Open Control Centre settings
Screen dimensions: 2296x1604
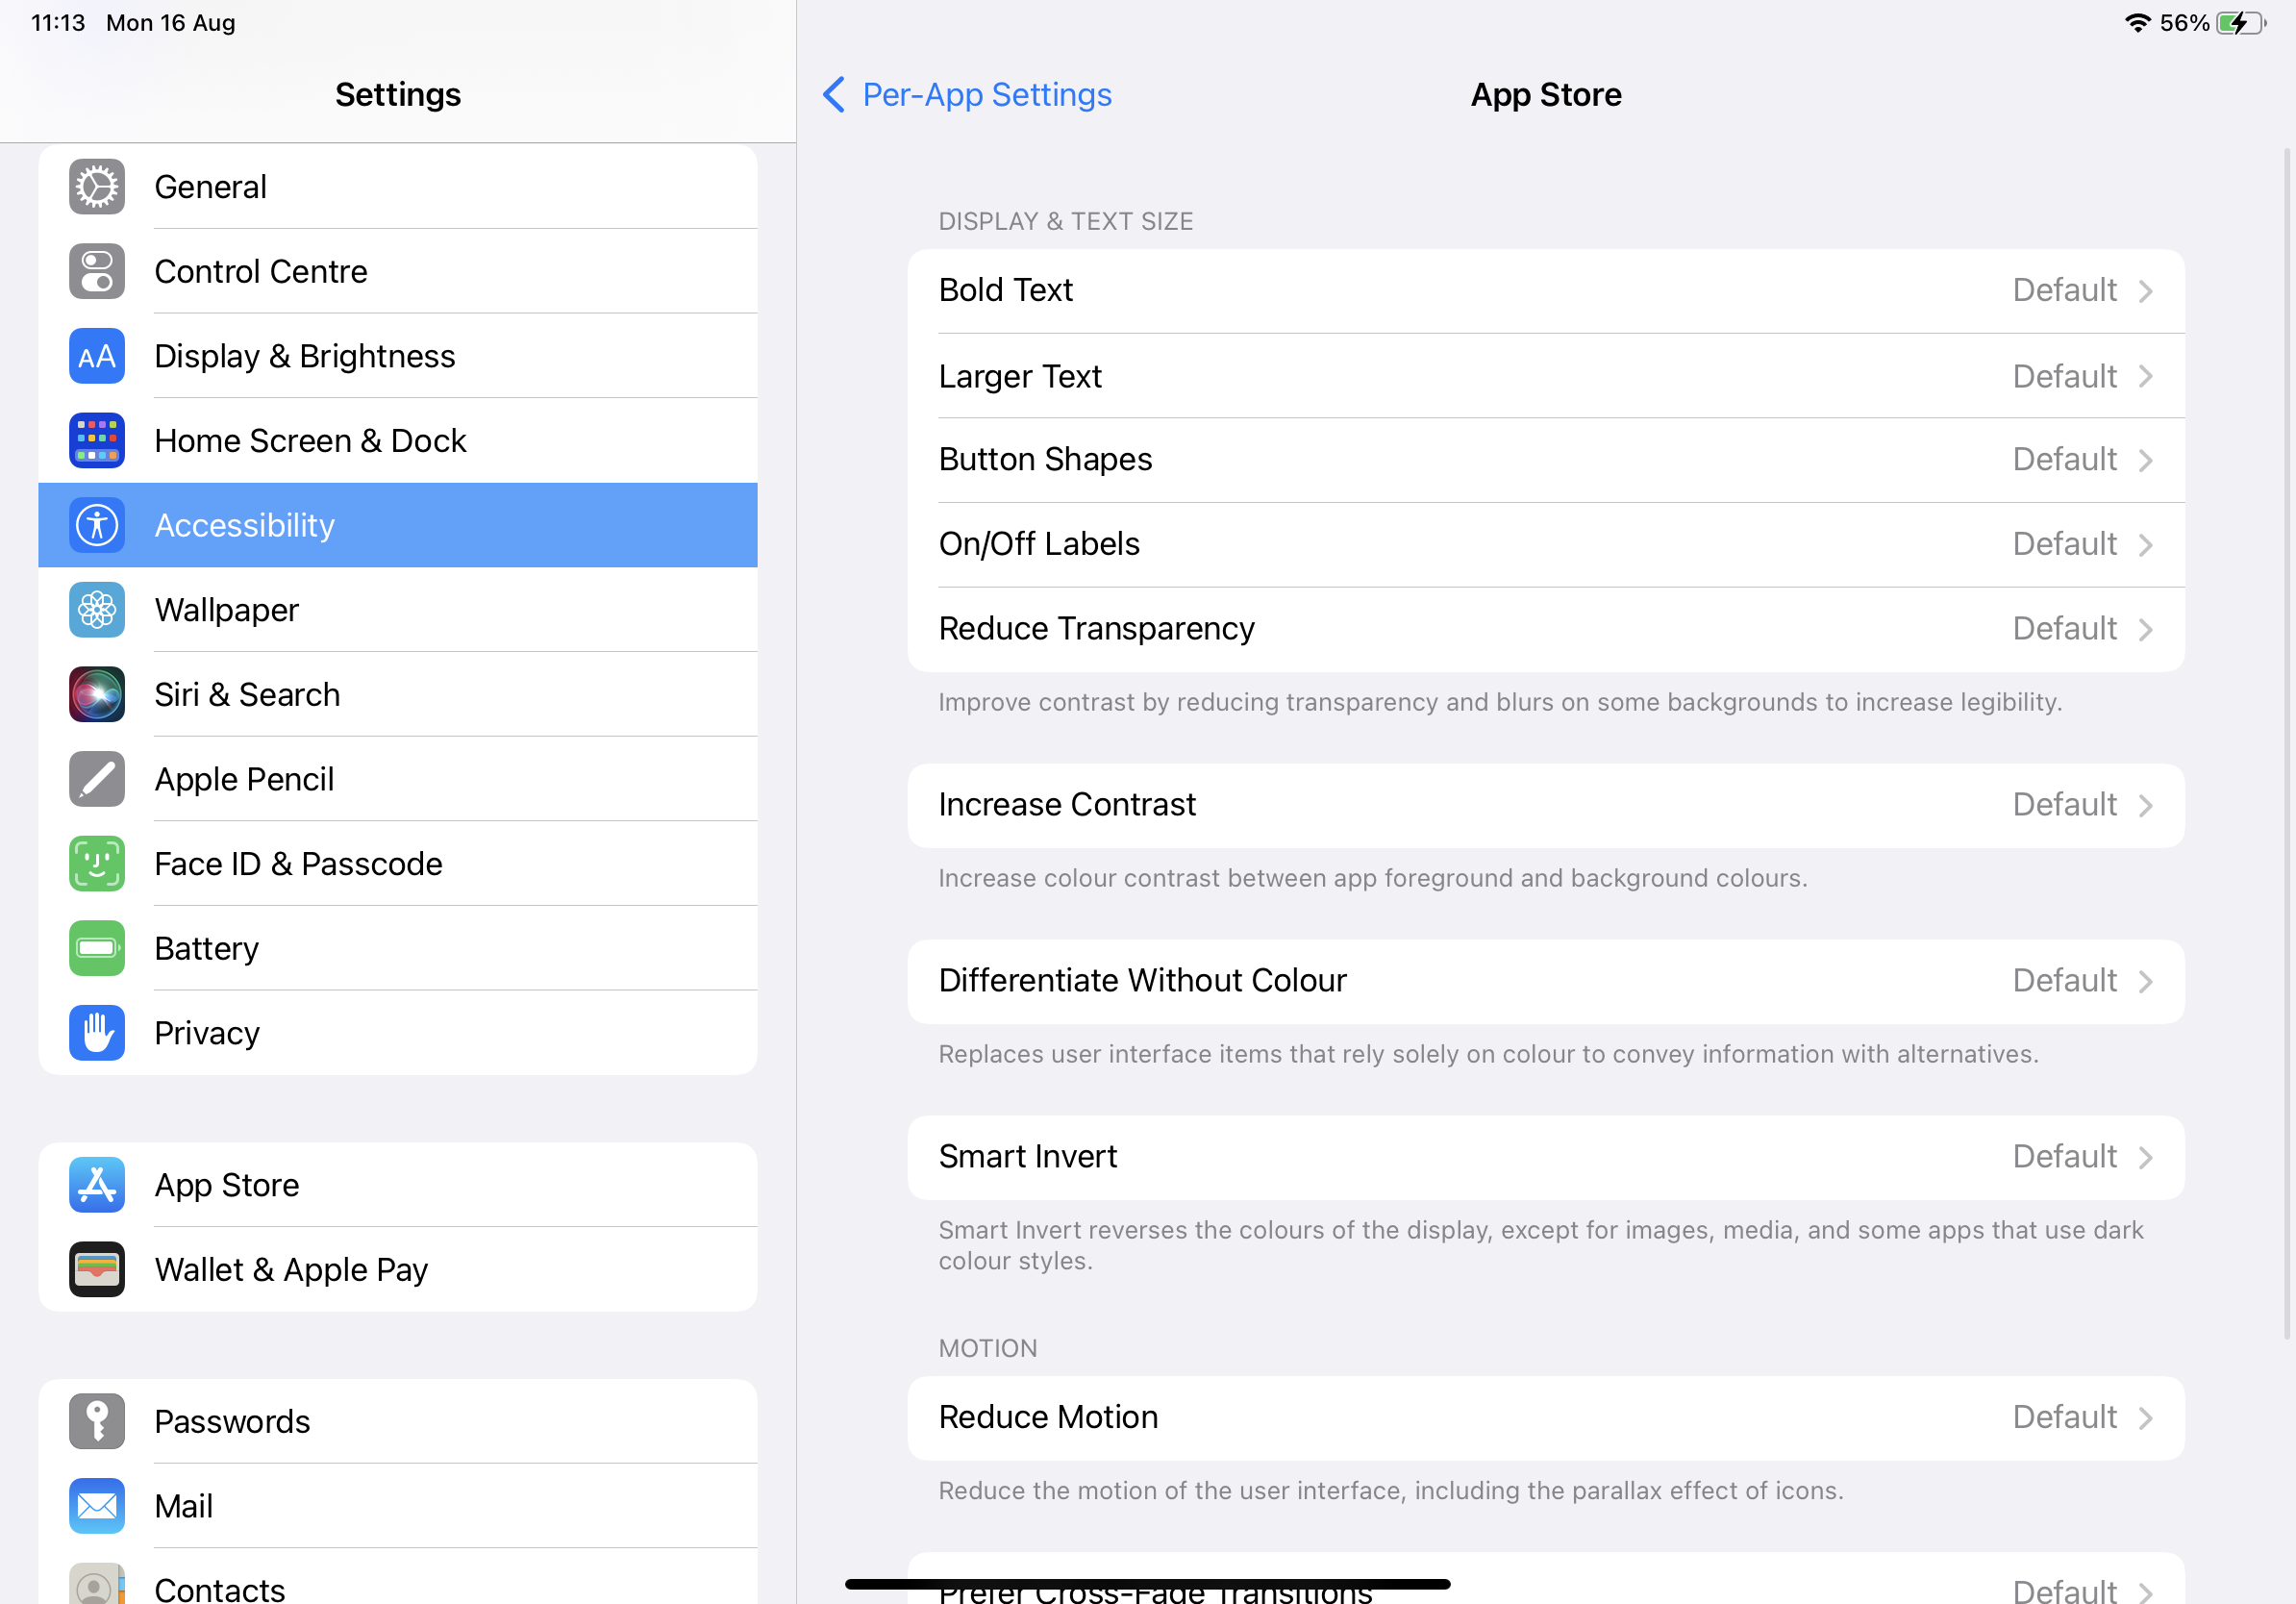(x=398, y=271)
